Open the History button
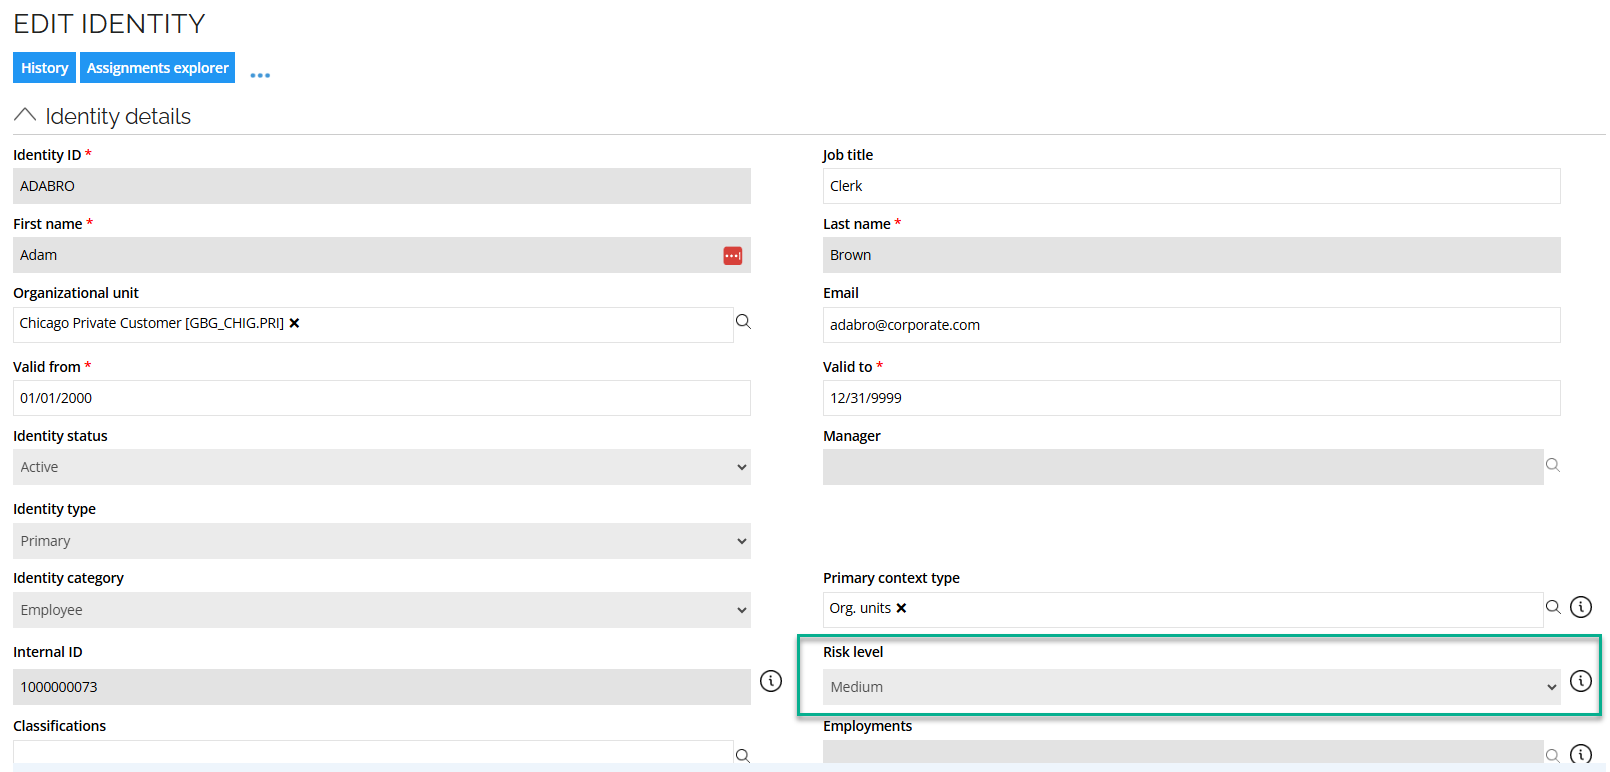The image size is (1610, 772). 44,68
